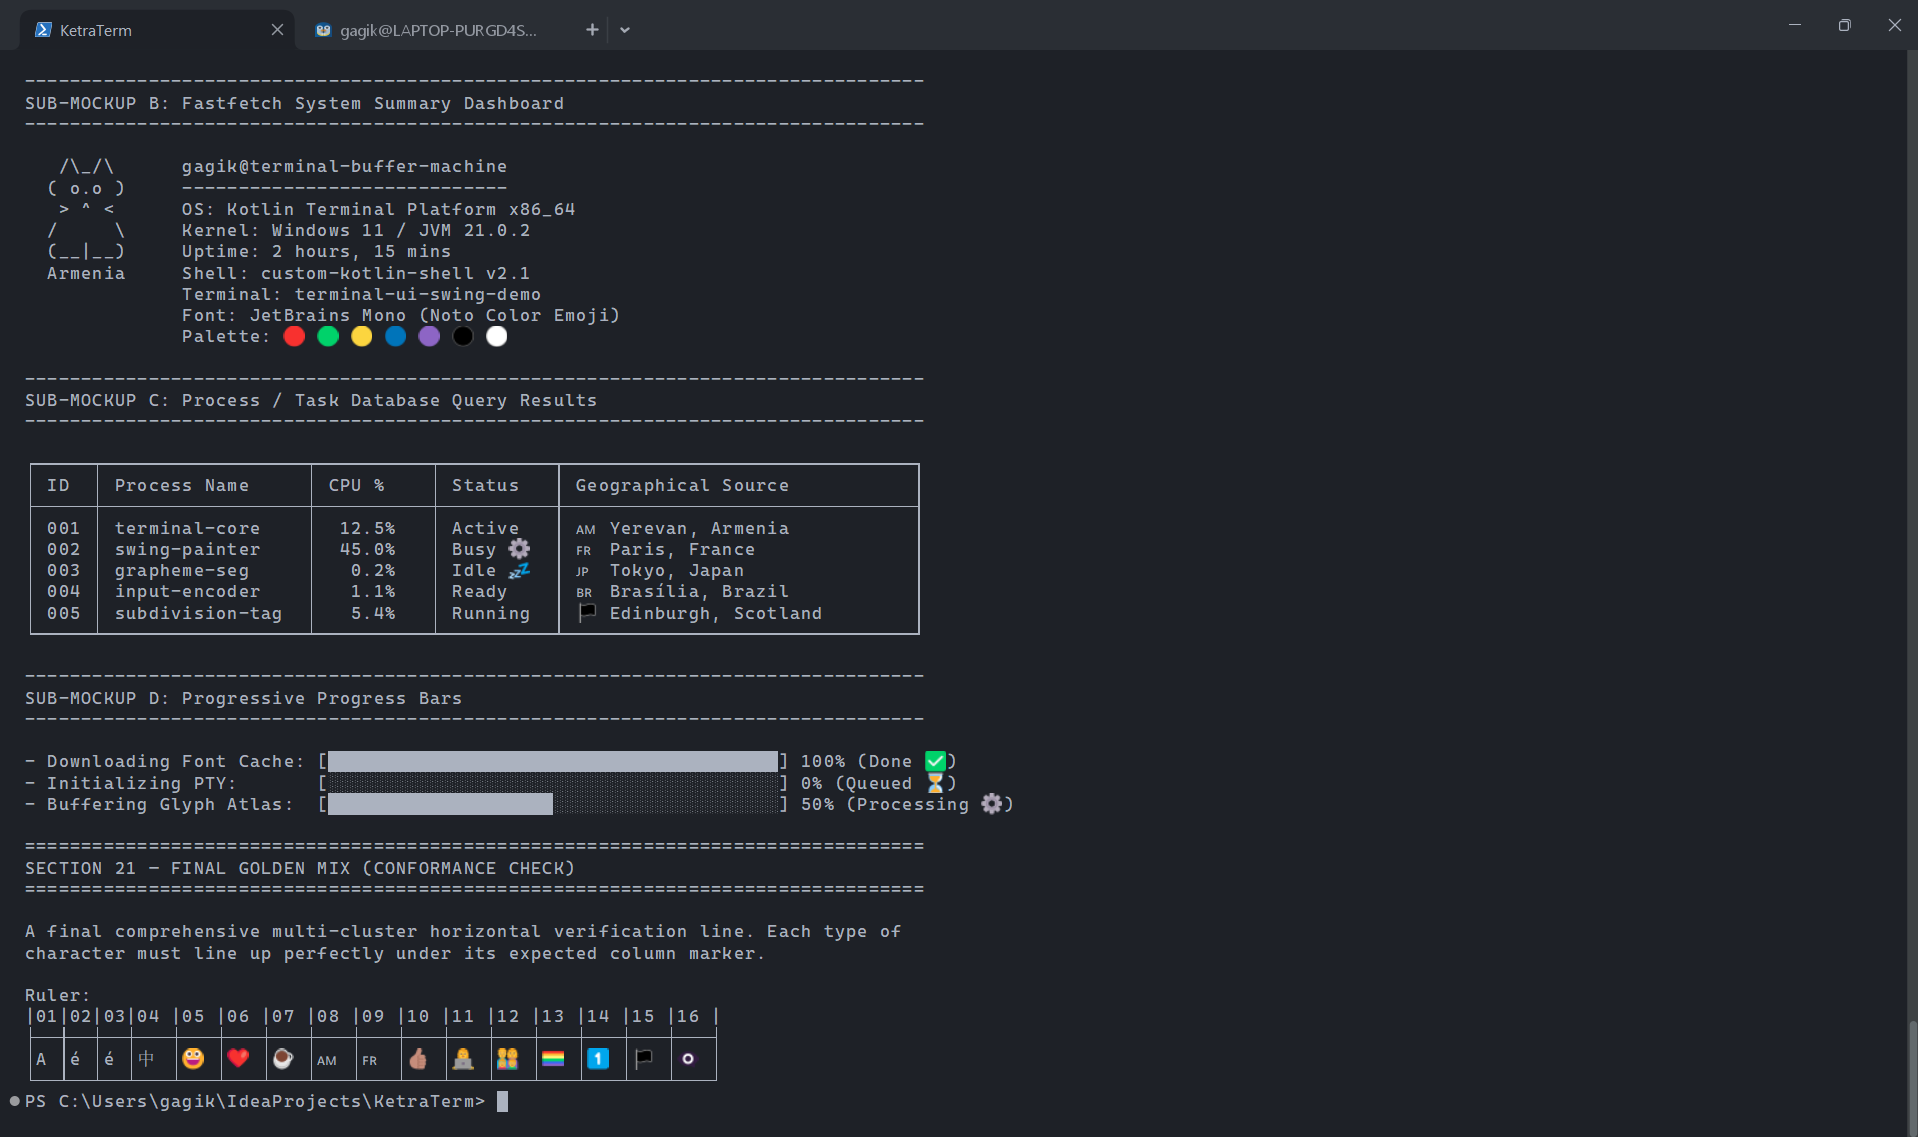Open a new terminal tab

pos(592,30)
